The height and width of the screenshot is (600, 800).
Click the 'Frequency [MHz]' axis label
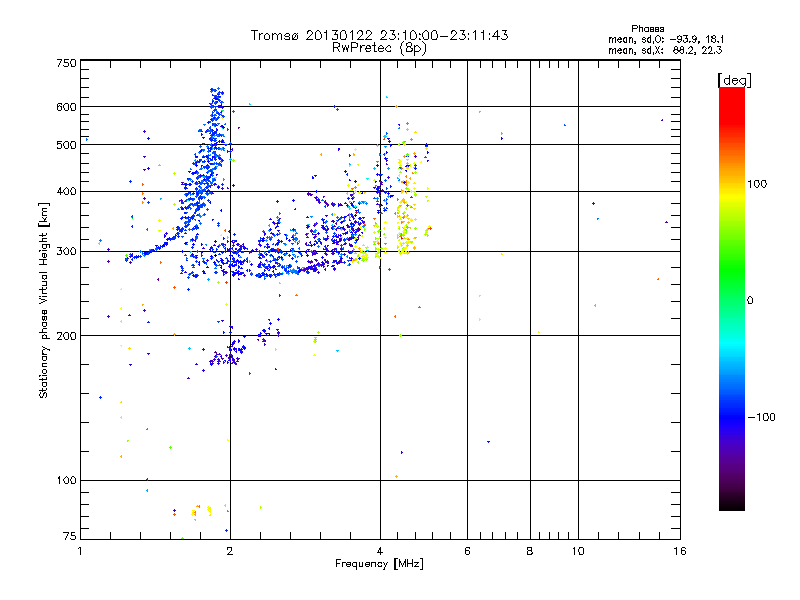[x=379, y=564]
